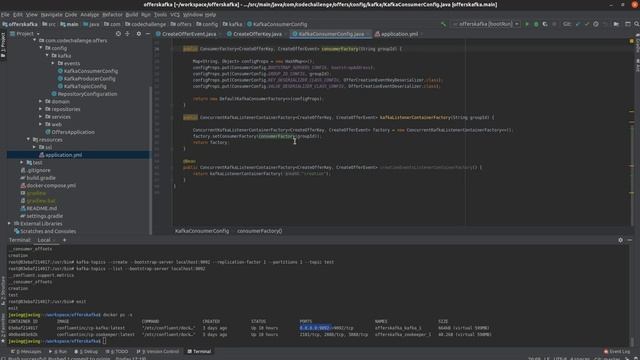Open Search Everywhere magnifier icon
Screen dimensions: 640x360
click(636, 24)
